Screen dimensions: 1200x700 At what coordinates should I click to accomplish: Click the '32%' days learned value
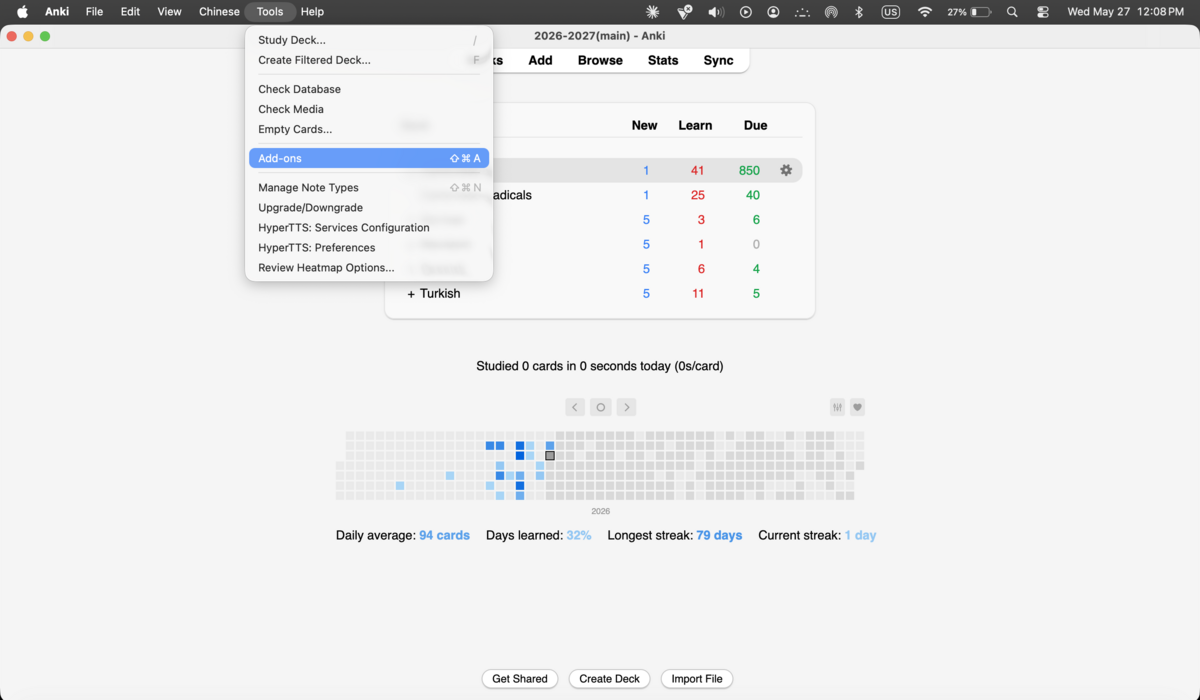(579, 535)
